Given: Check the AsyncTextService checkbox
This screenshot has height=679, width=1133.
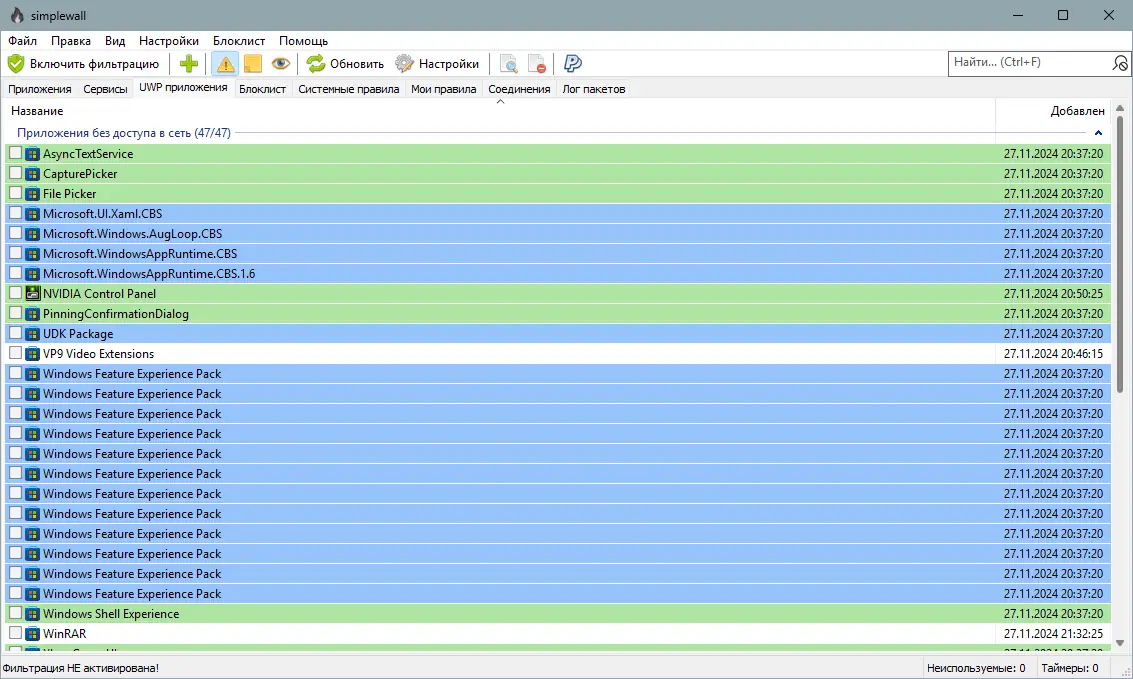Looking at the screenshot, I should click(15, 153).
